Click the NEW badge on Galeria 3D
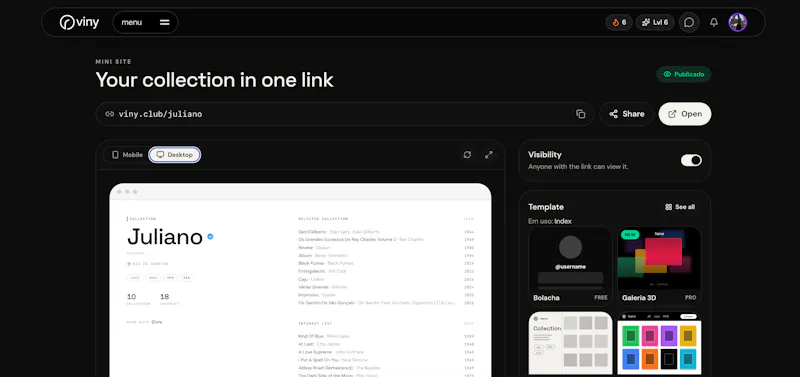 coord(630,235)
